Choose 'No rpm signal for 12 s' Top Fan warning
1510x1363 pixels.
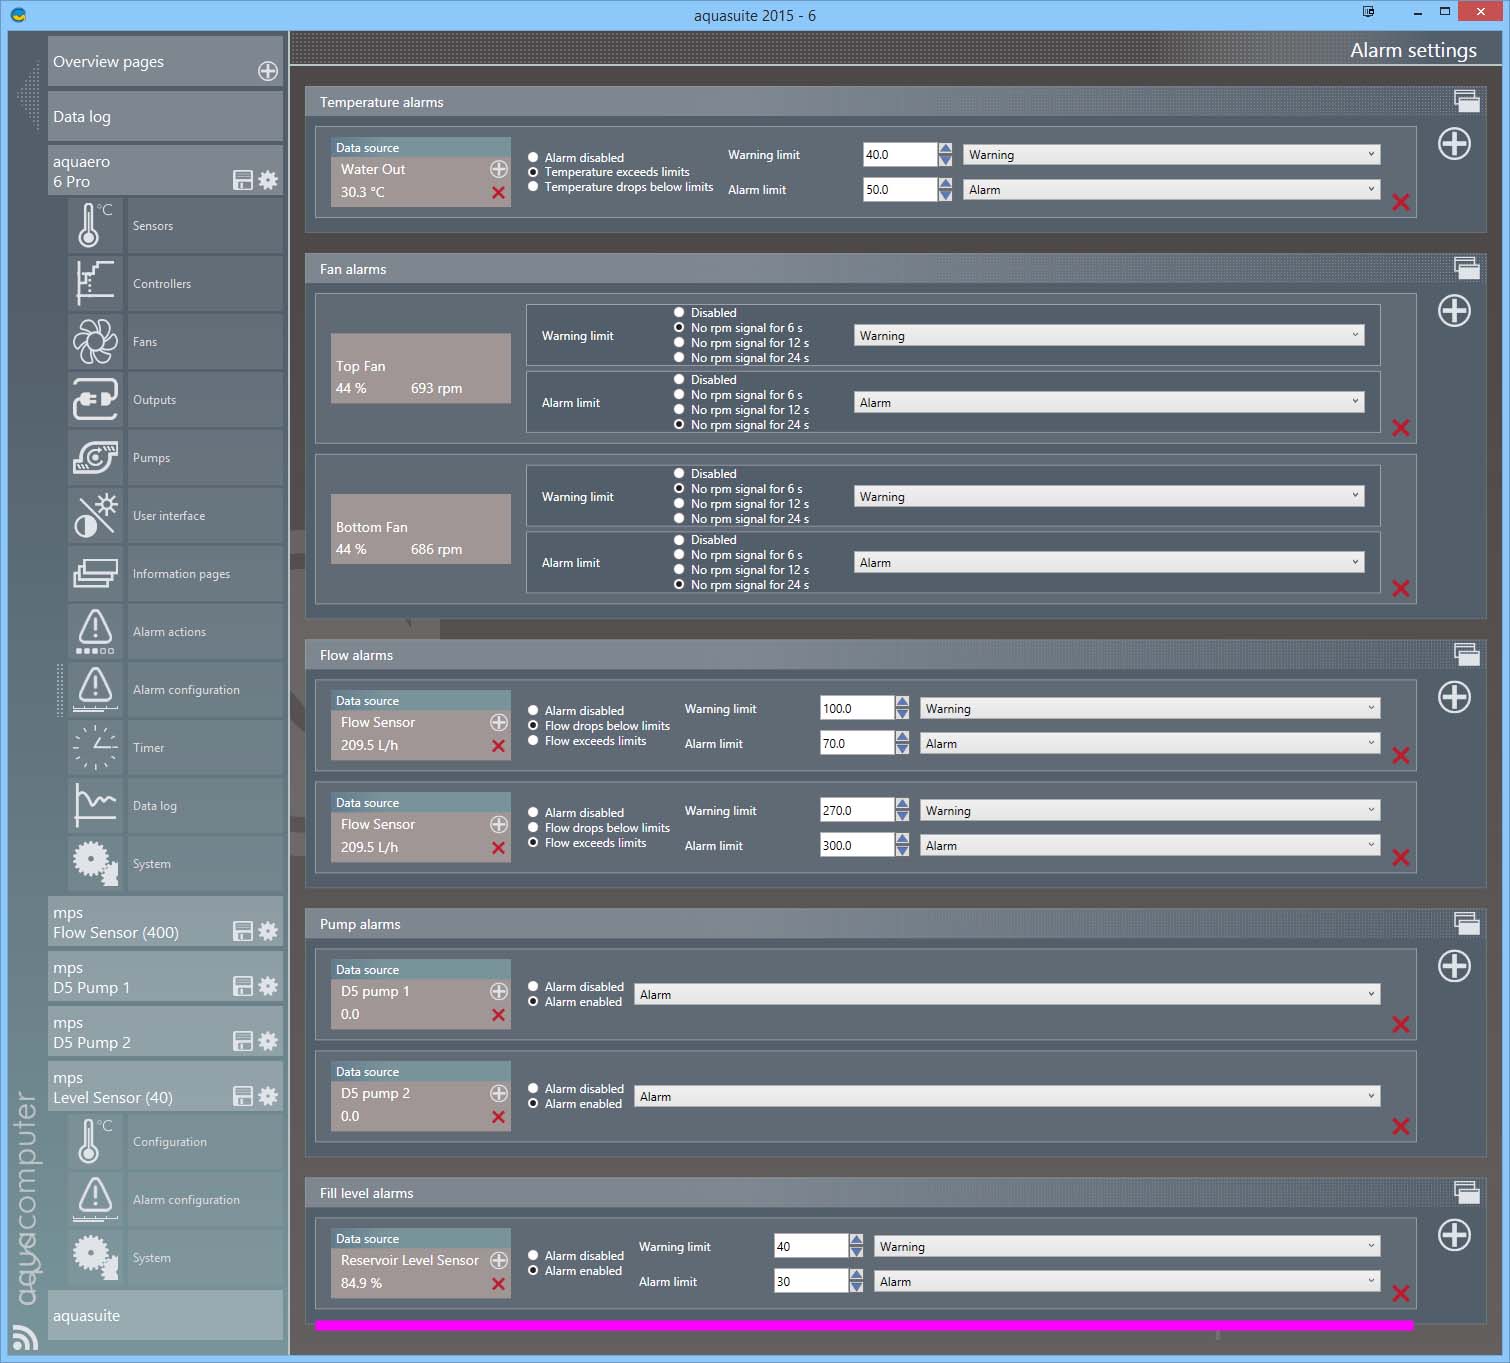pos(679,343)
